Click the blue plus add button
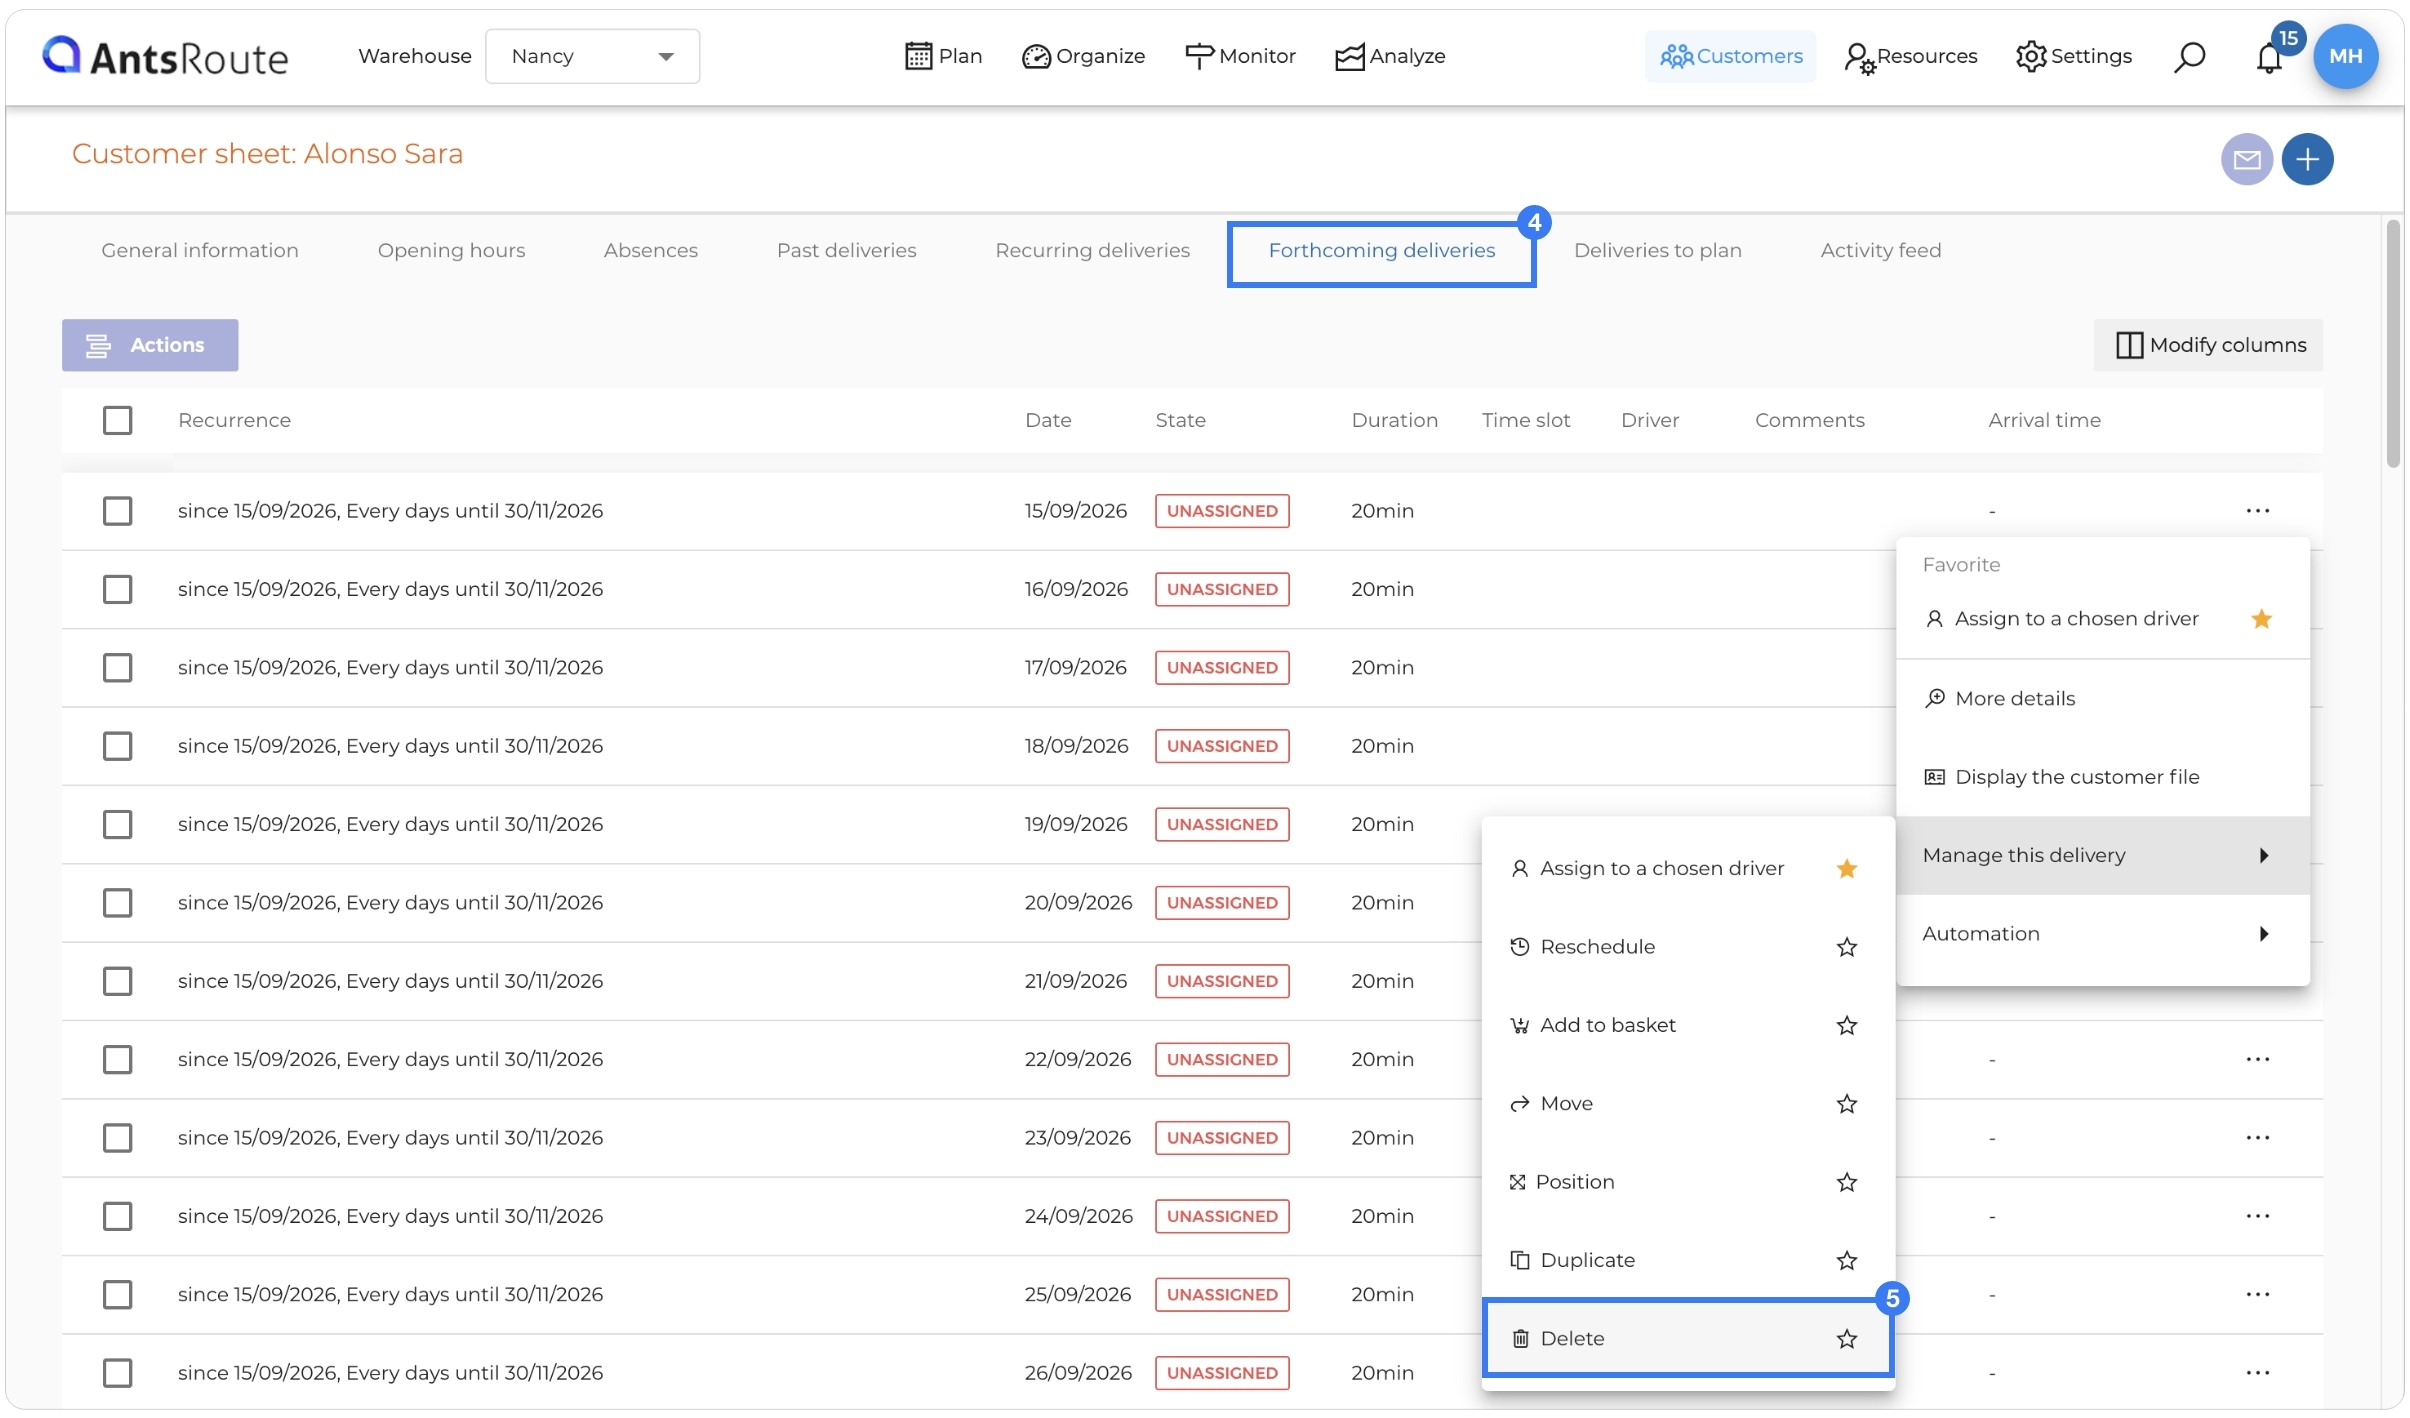The height and width of the screenshot is (1418, 2410). click(x=2308, y=160)
